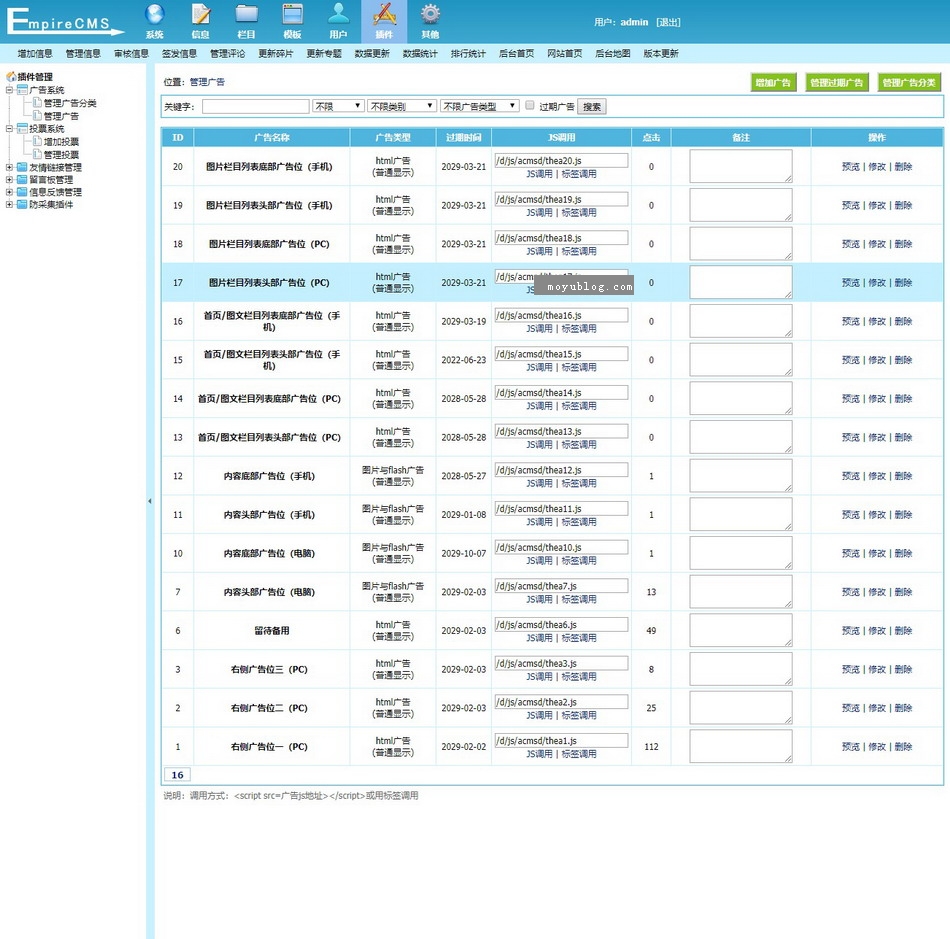Click the folder icon of 友情链接管理
The image size is (950, 939).
22,167
